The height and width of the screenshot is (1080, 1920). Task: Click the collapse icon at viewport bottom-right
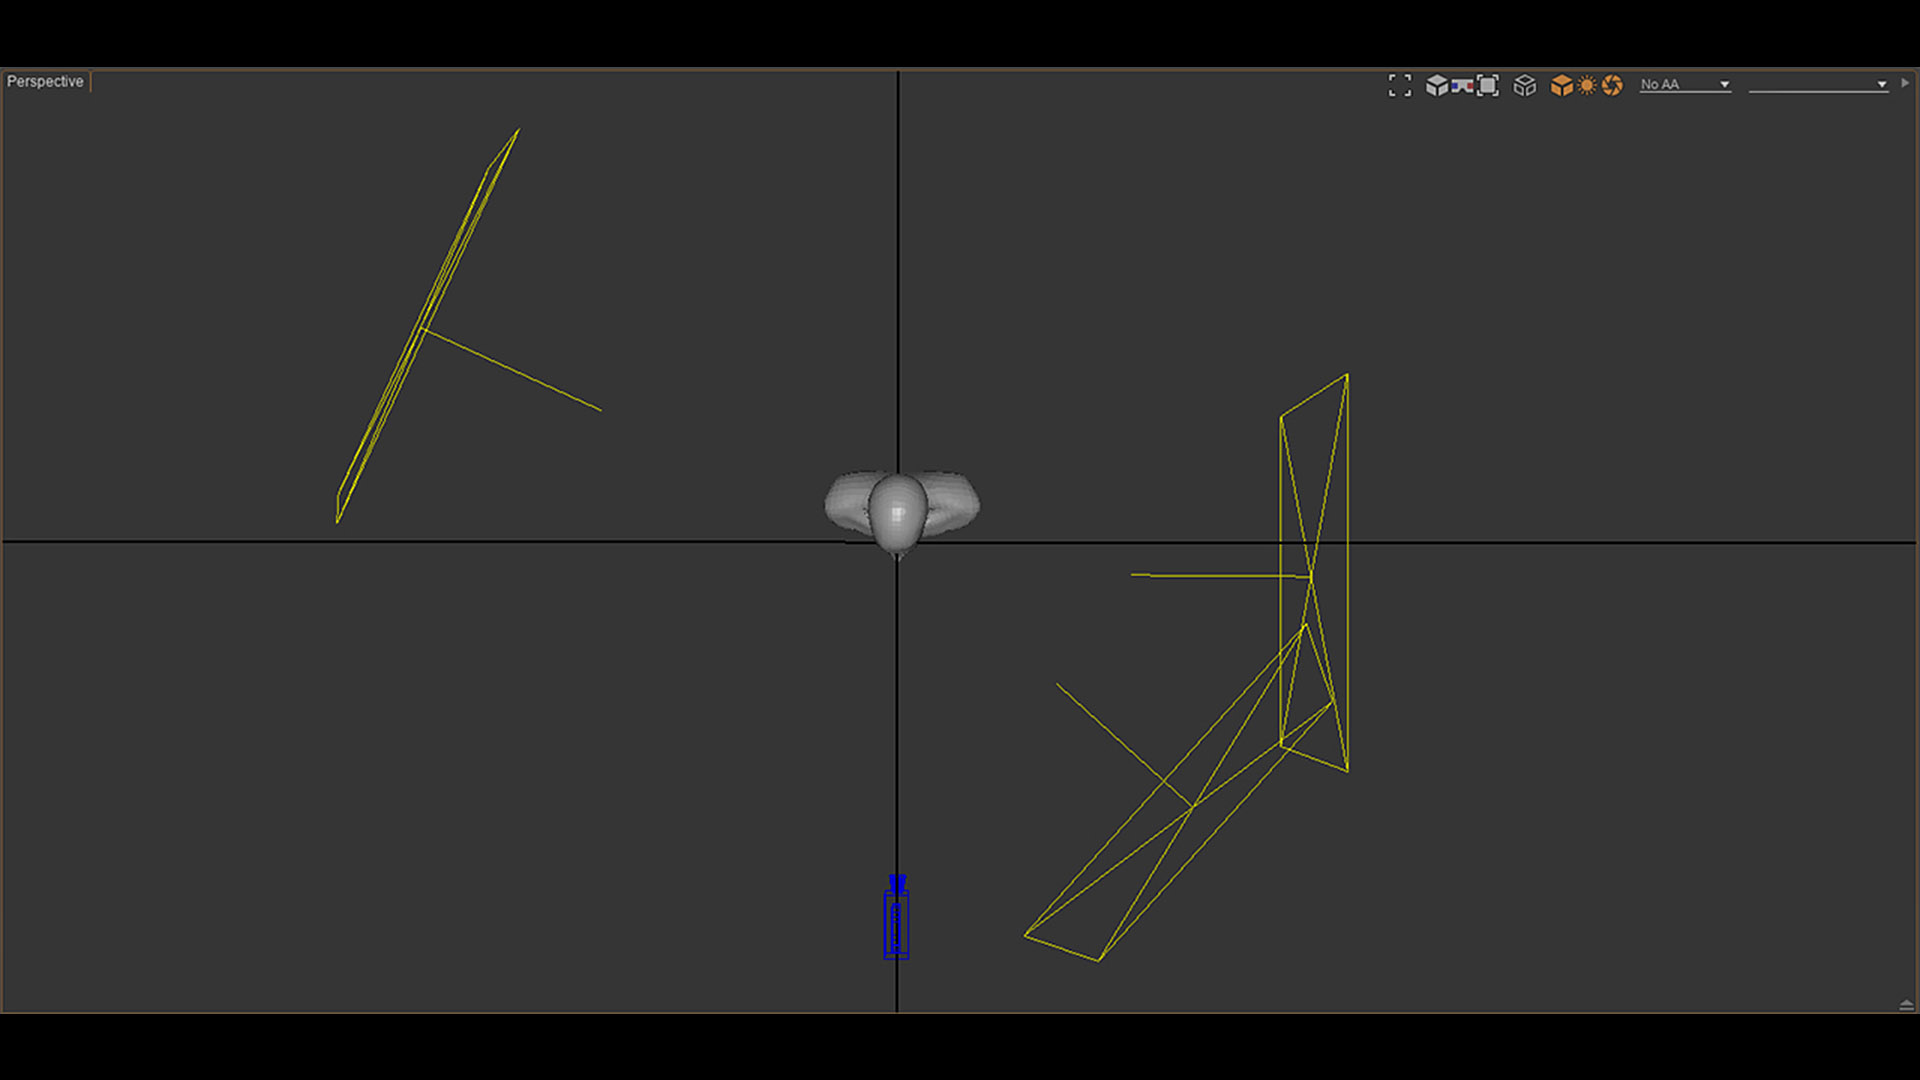[1906, 1005]
